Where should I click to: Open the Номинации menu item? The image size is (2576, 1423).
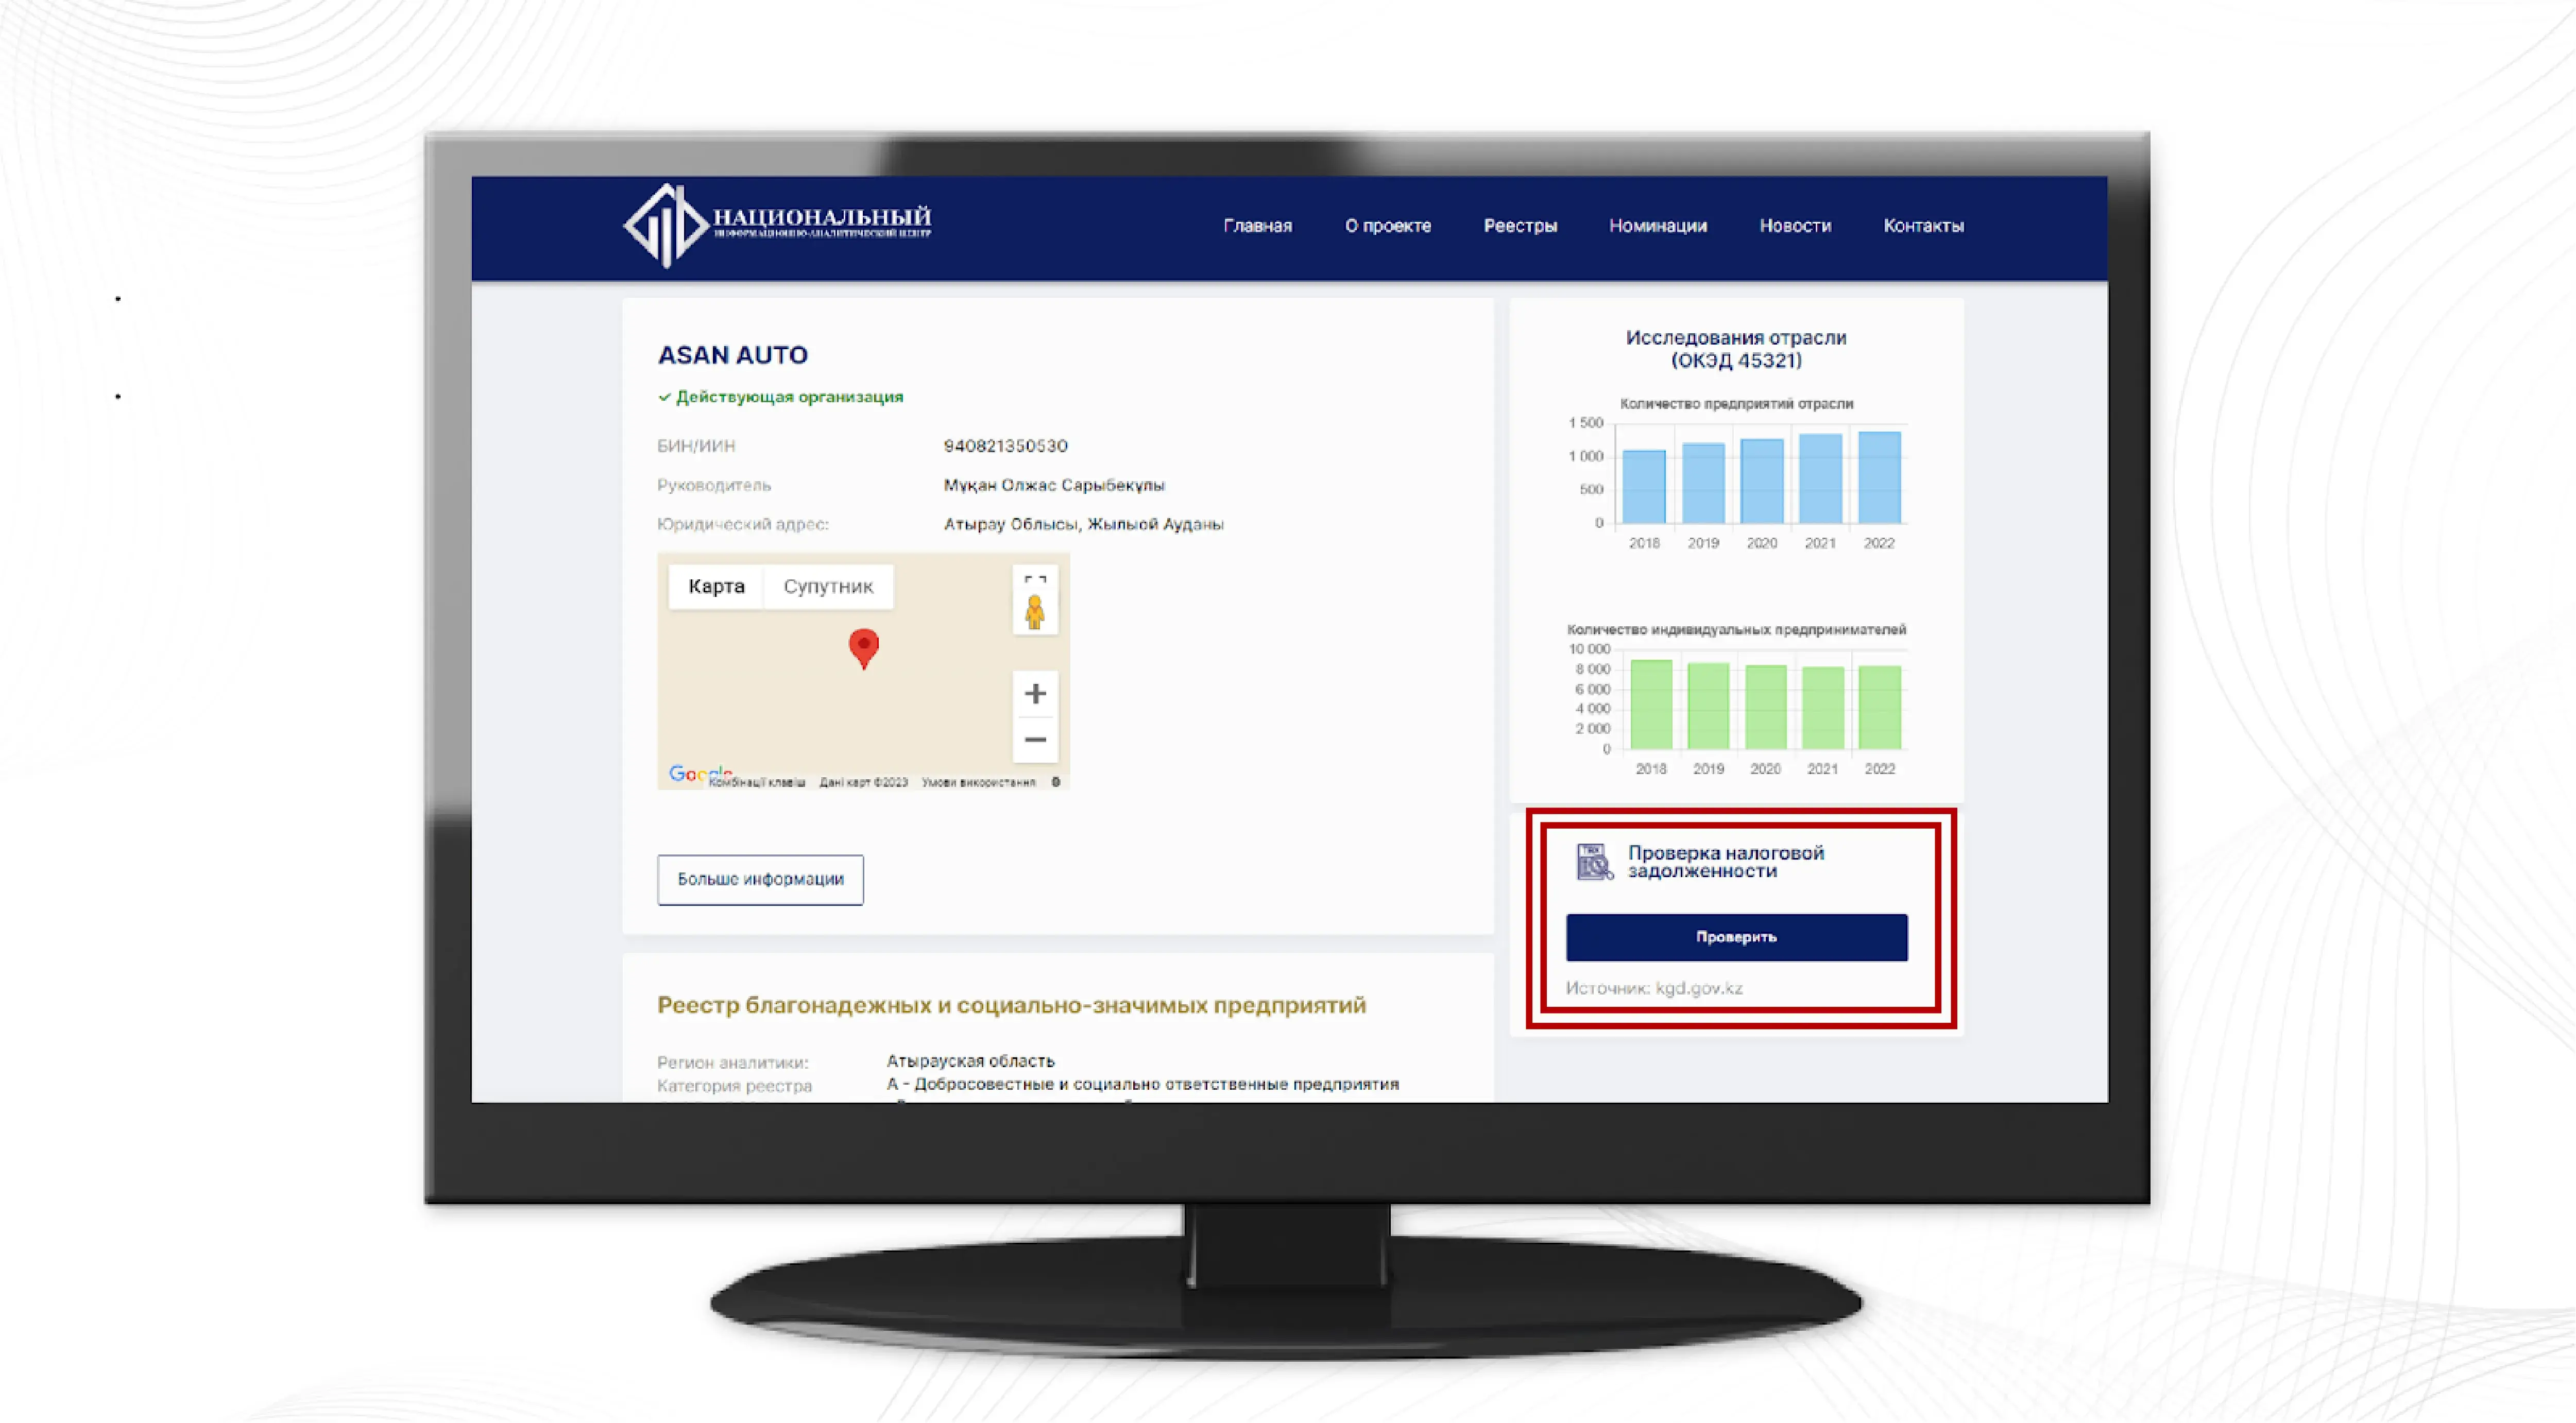coord(1657,226)
